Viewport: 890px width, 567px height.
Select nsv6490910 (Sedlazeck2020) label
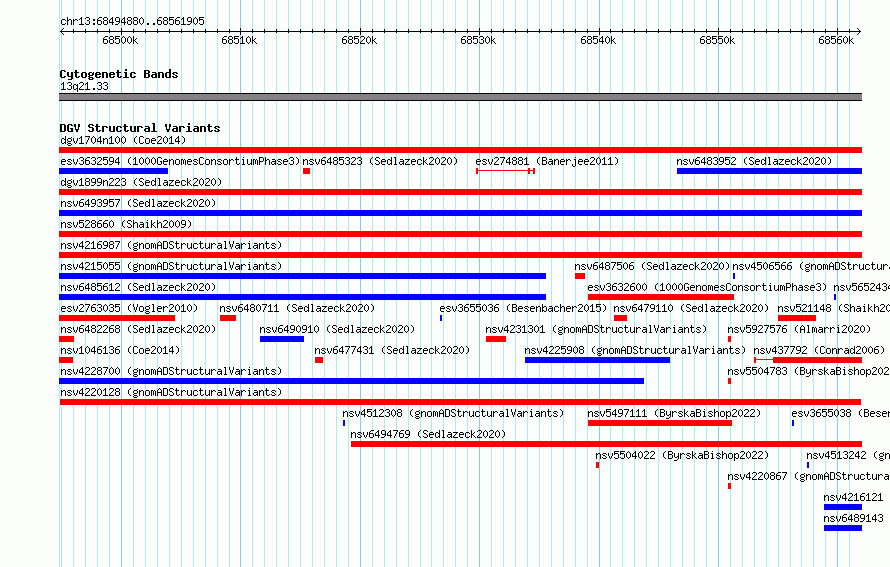tap(337, 329)
